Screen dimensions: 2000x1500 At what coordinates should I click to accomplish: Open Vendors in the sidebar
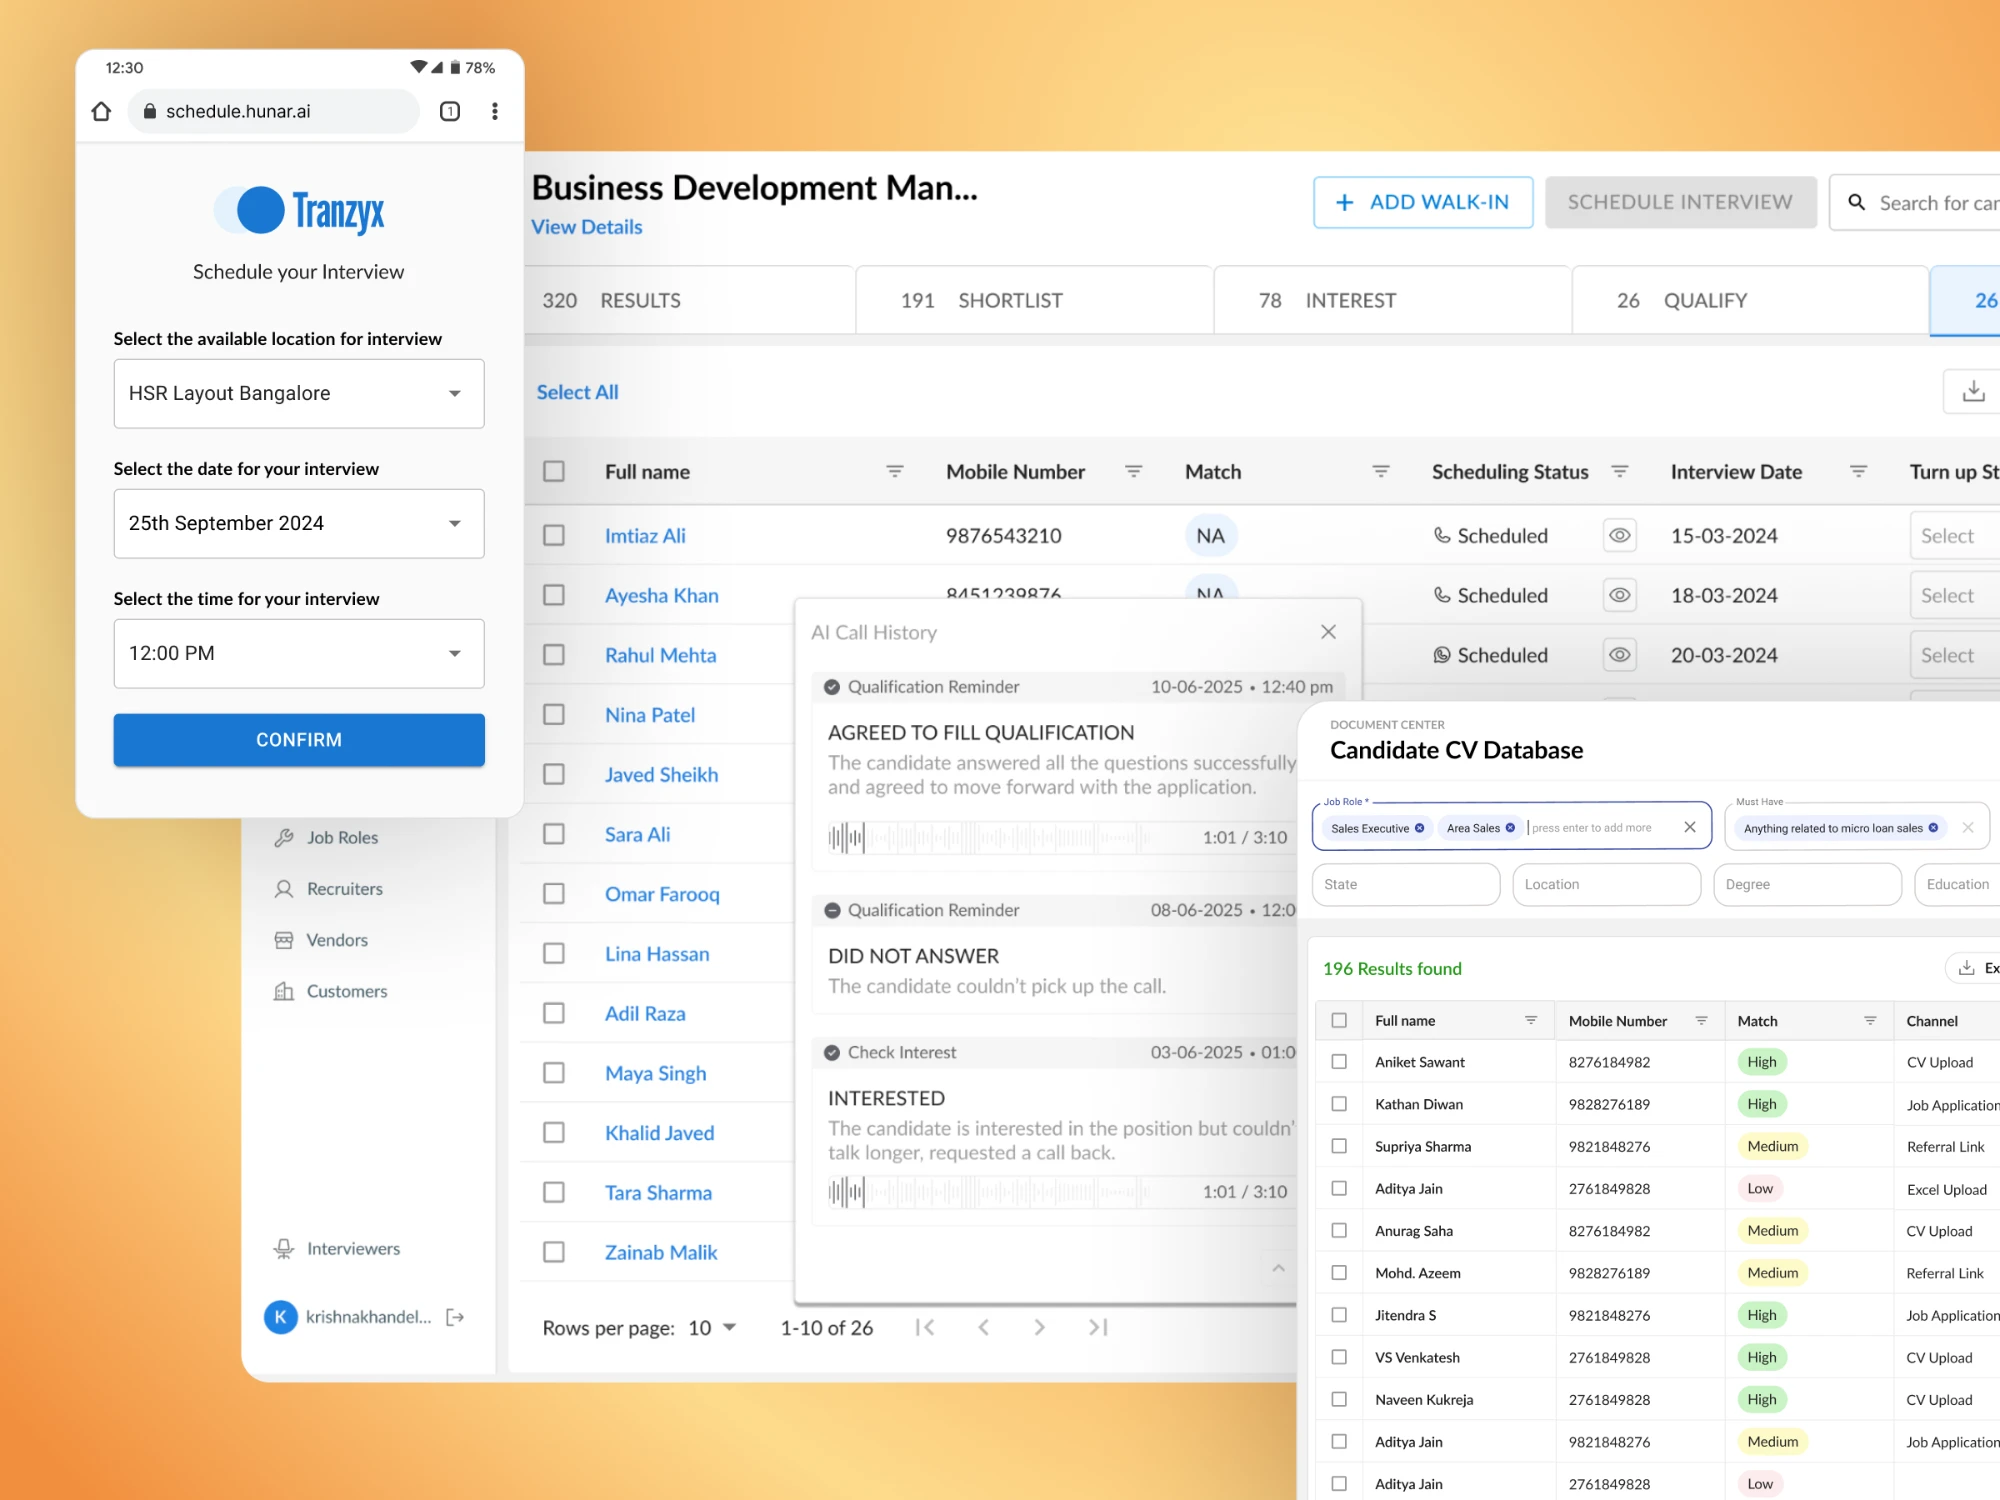(x=321, y=940)
